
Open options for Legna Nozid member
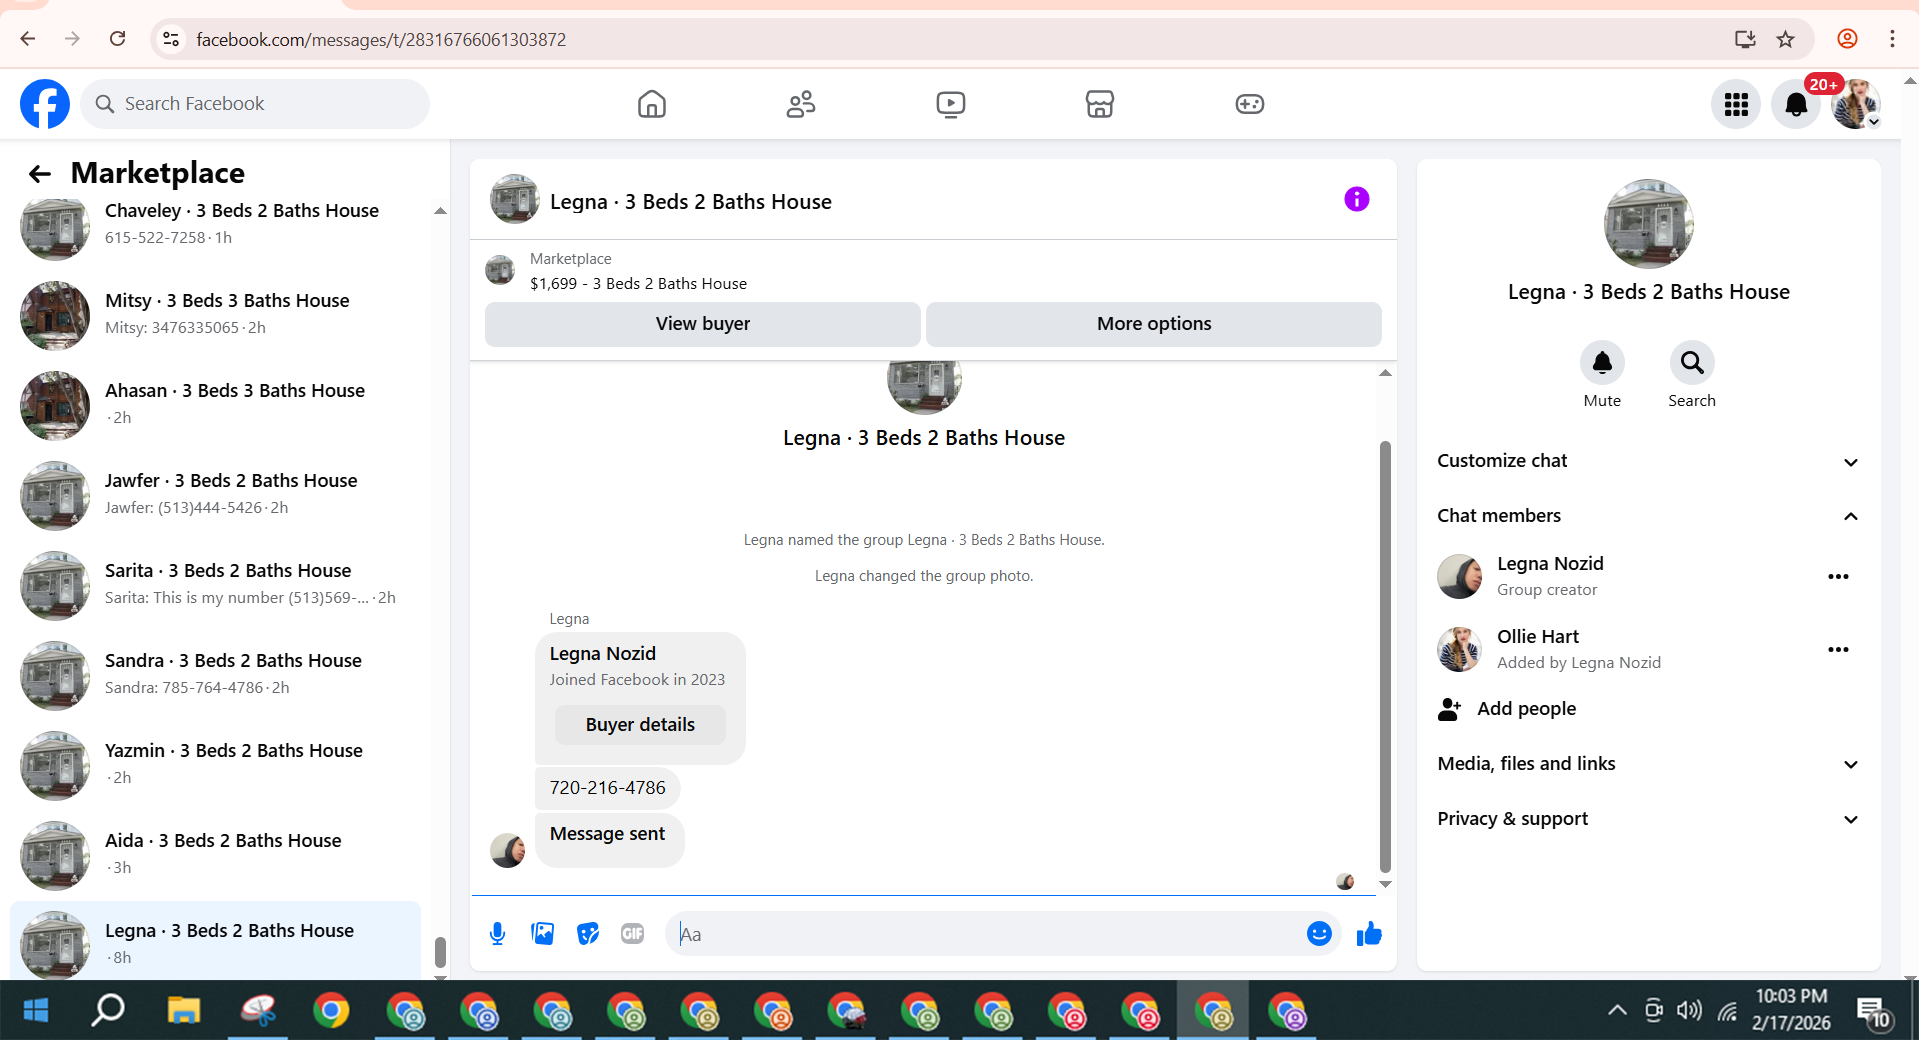[1838, 577]
